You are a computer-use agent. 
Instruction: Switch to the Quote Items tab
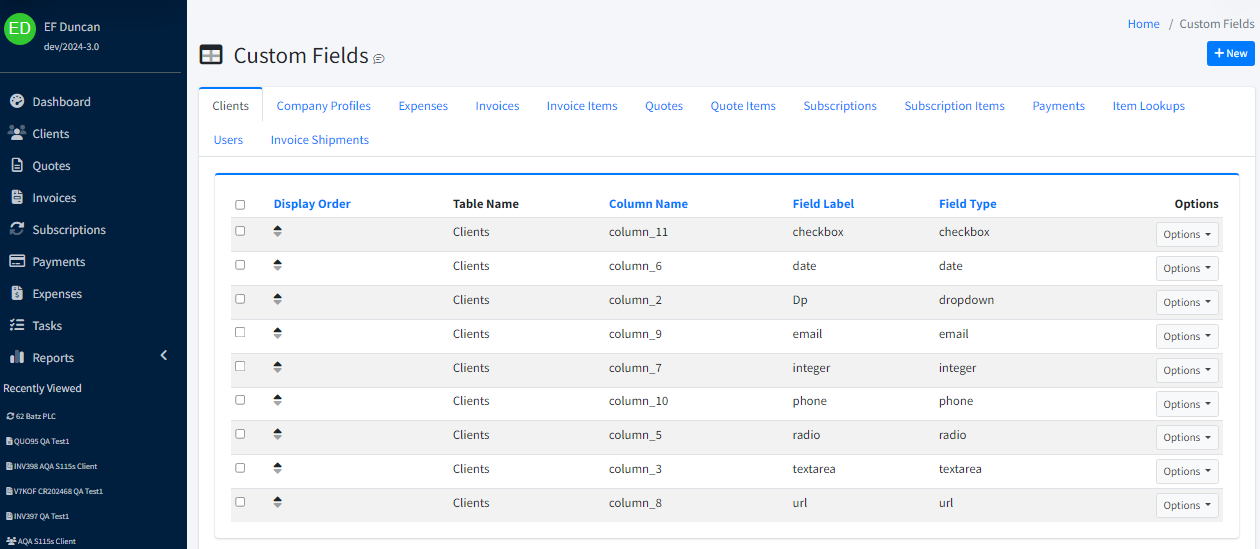coord(743,106)
